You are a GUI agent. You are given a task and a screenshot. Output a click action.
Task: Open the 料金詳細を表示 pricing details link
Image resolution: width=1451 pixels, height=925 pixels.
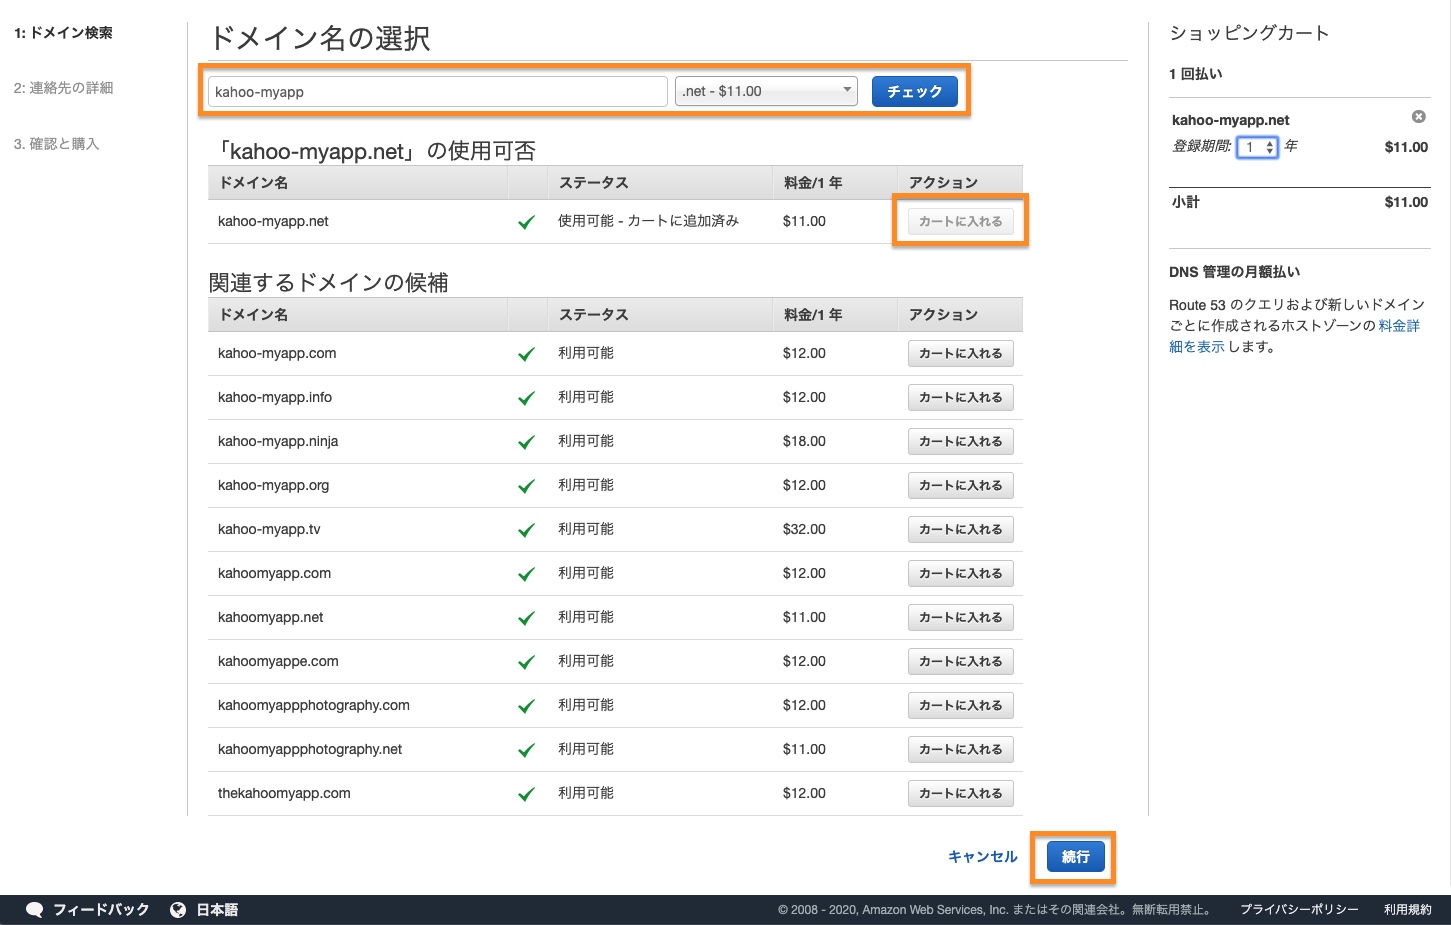[x=1398, y=326]
